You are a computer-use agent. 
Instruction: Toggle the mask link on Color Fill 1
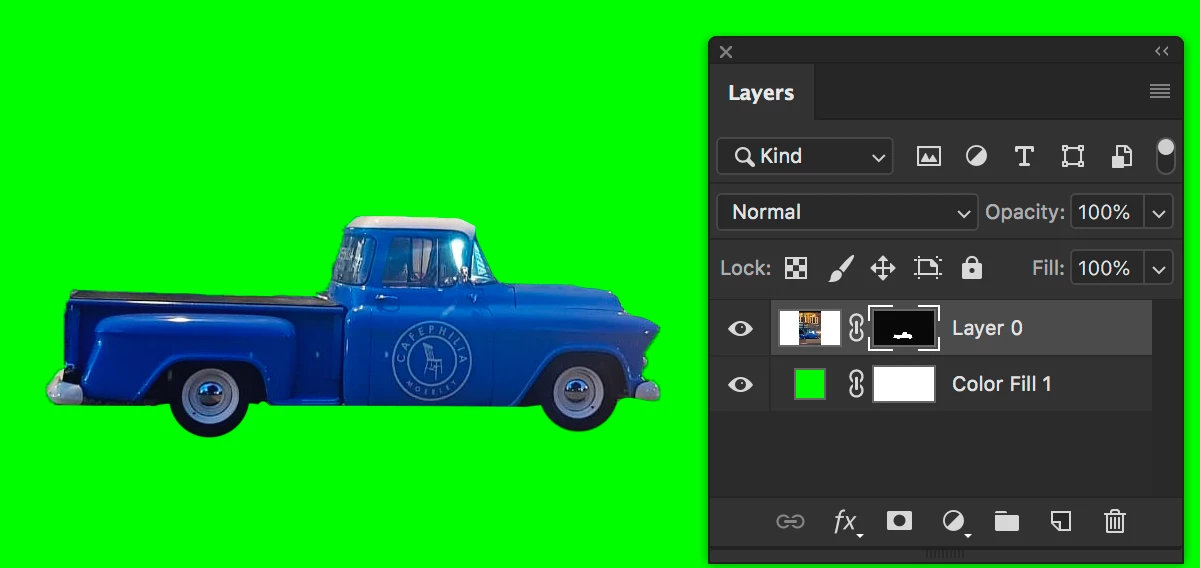(x=856, y=384)
